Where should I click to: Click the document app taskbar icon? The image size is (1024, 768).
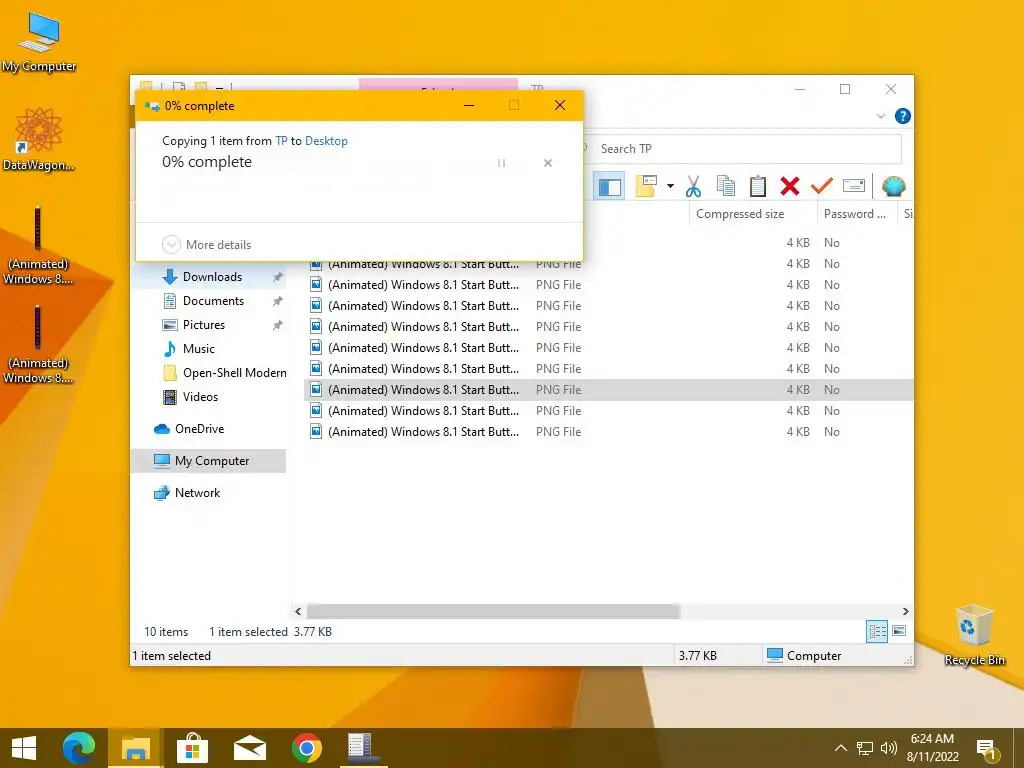(x=361, y=748)
